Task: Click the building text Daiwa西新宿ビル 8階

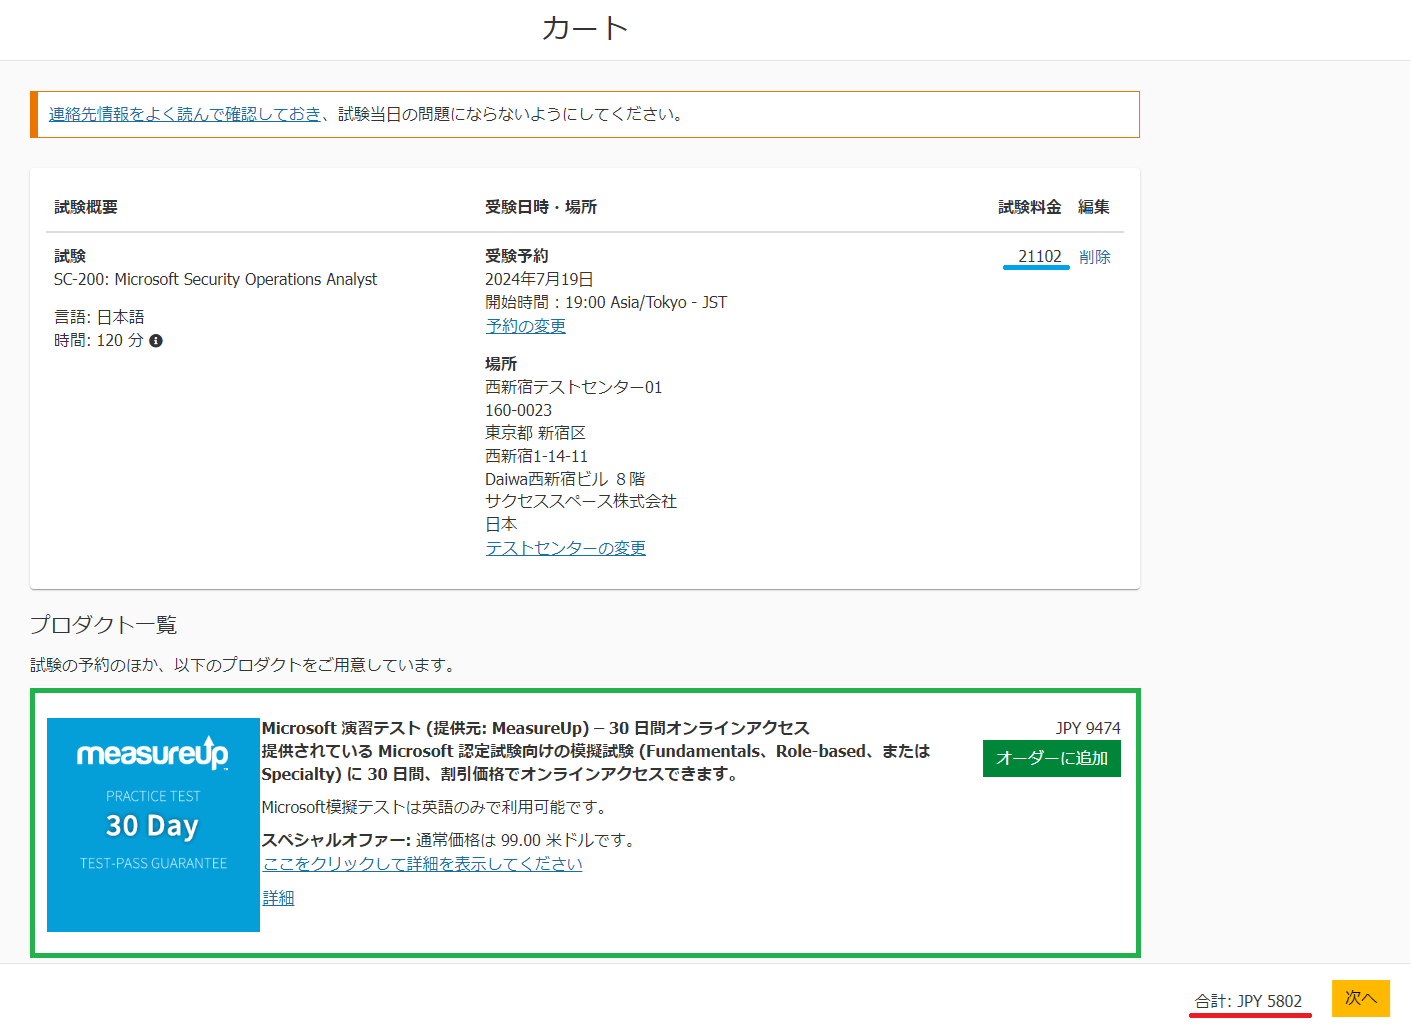Action: click(x=565, y=479)
